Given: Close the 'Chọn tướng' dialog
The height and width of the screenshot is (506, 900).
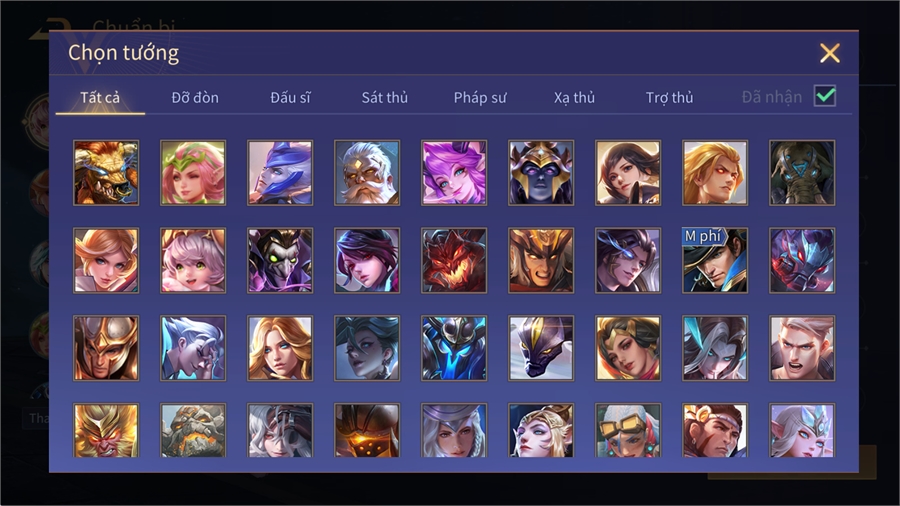Looking at the screenshot, I should (830, 53).
